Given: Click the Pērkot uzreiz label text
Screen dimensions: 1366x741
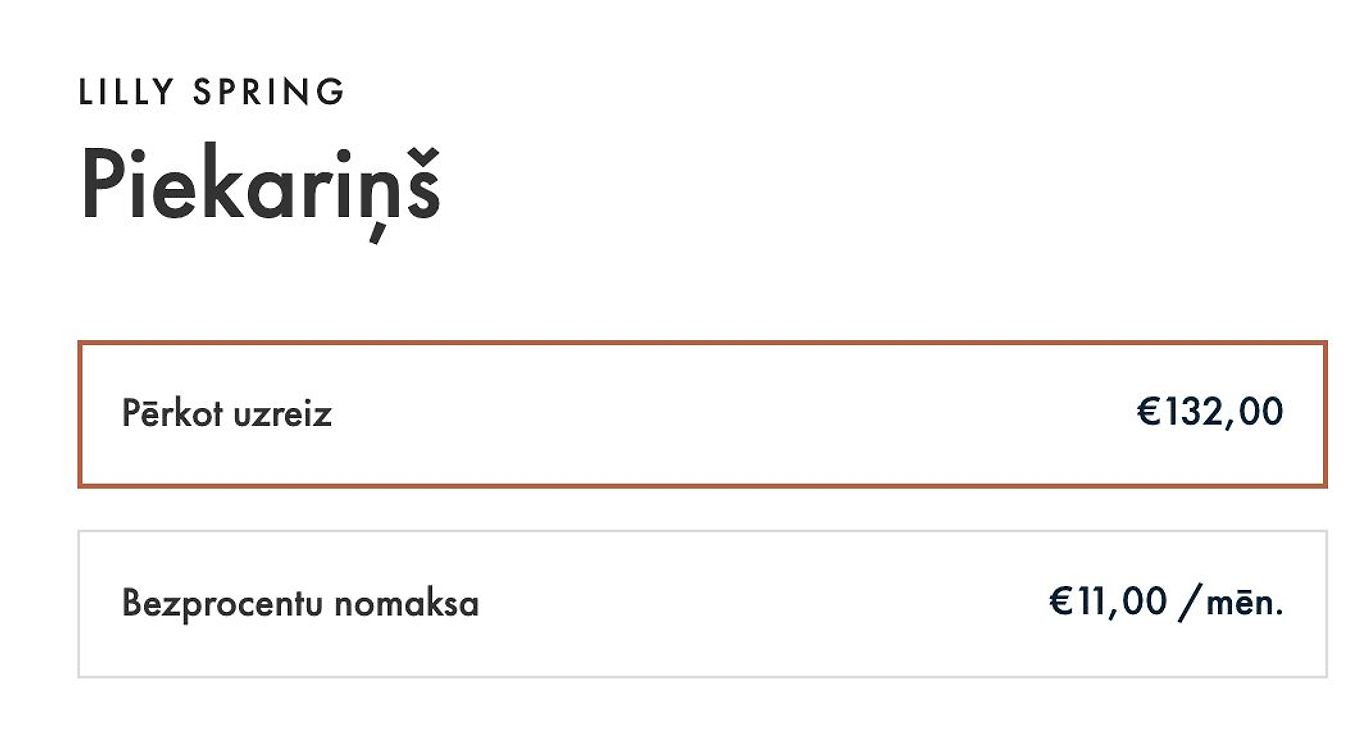Looking at the screenshot, I should [227, 414].
